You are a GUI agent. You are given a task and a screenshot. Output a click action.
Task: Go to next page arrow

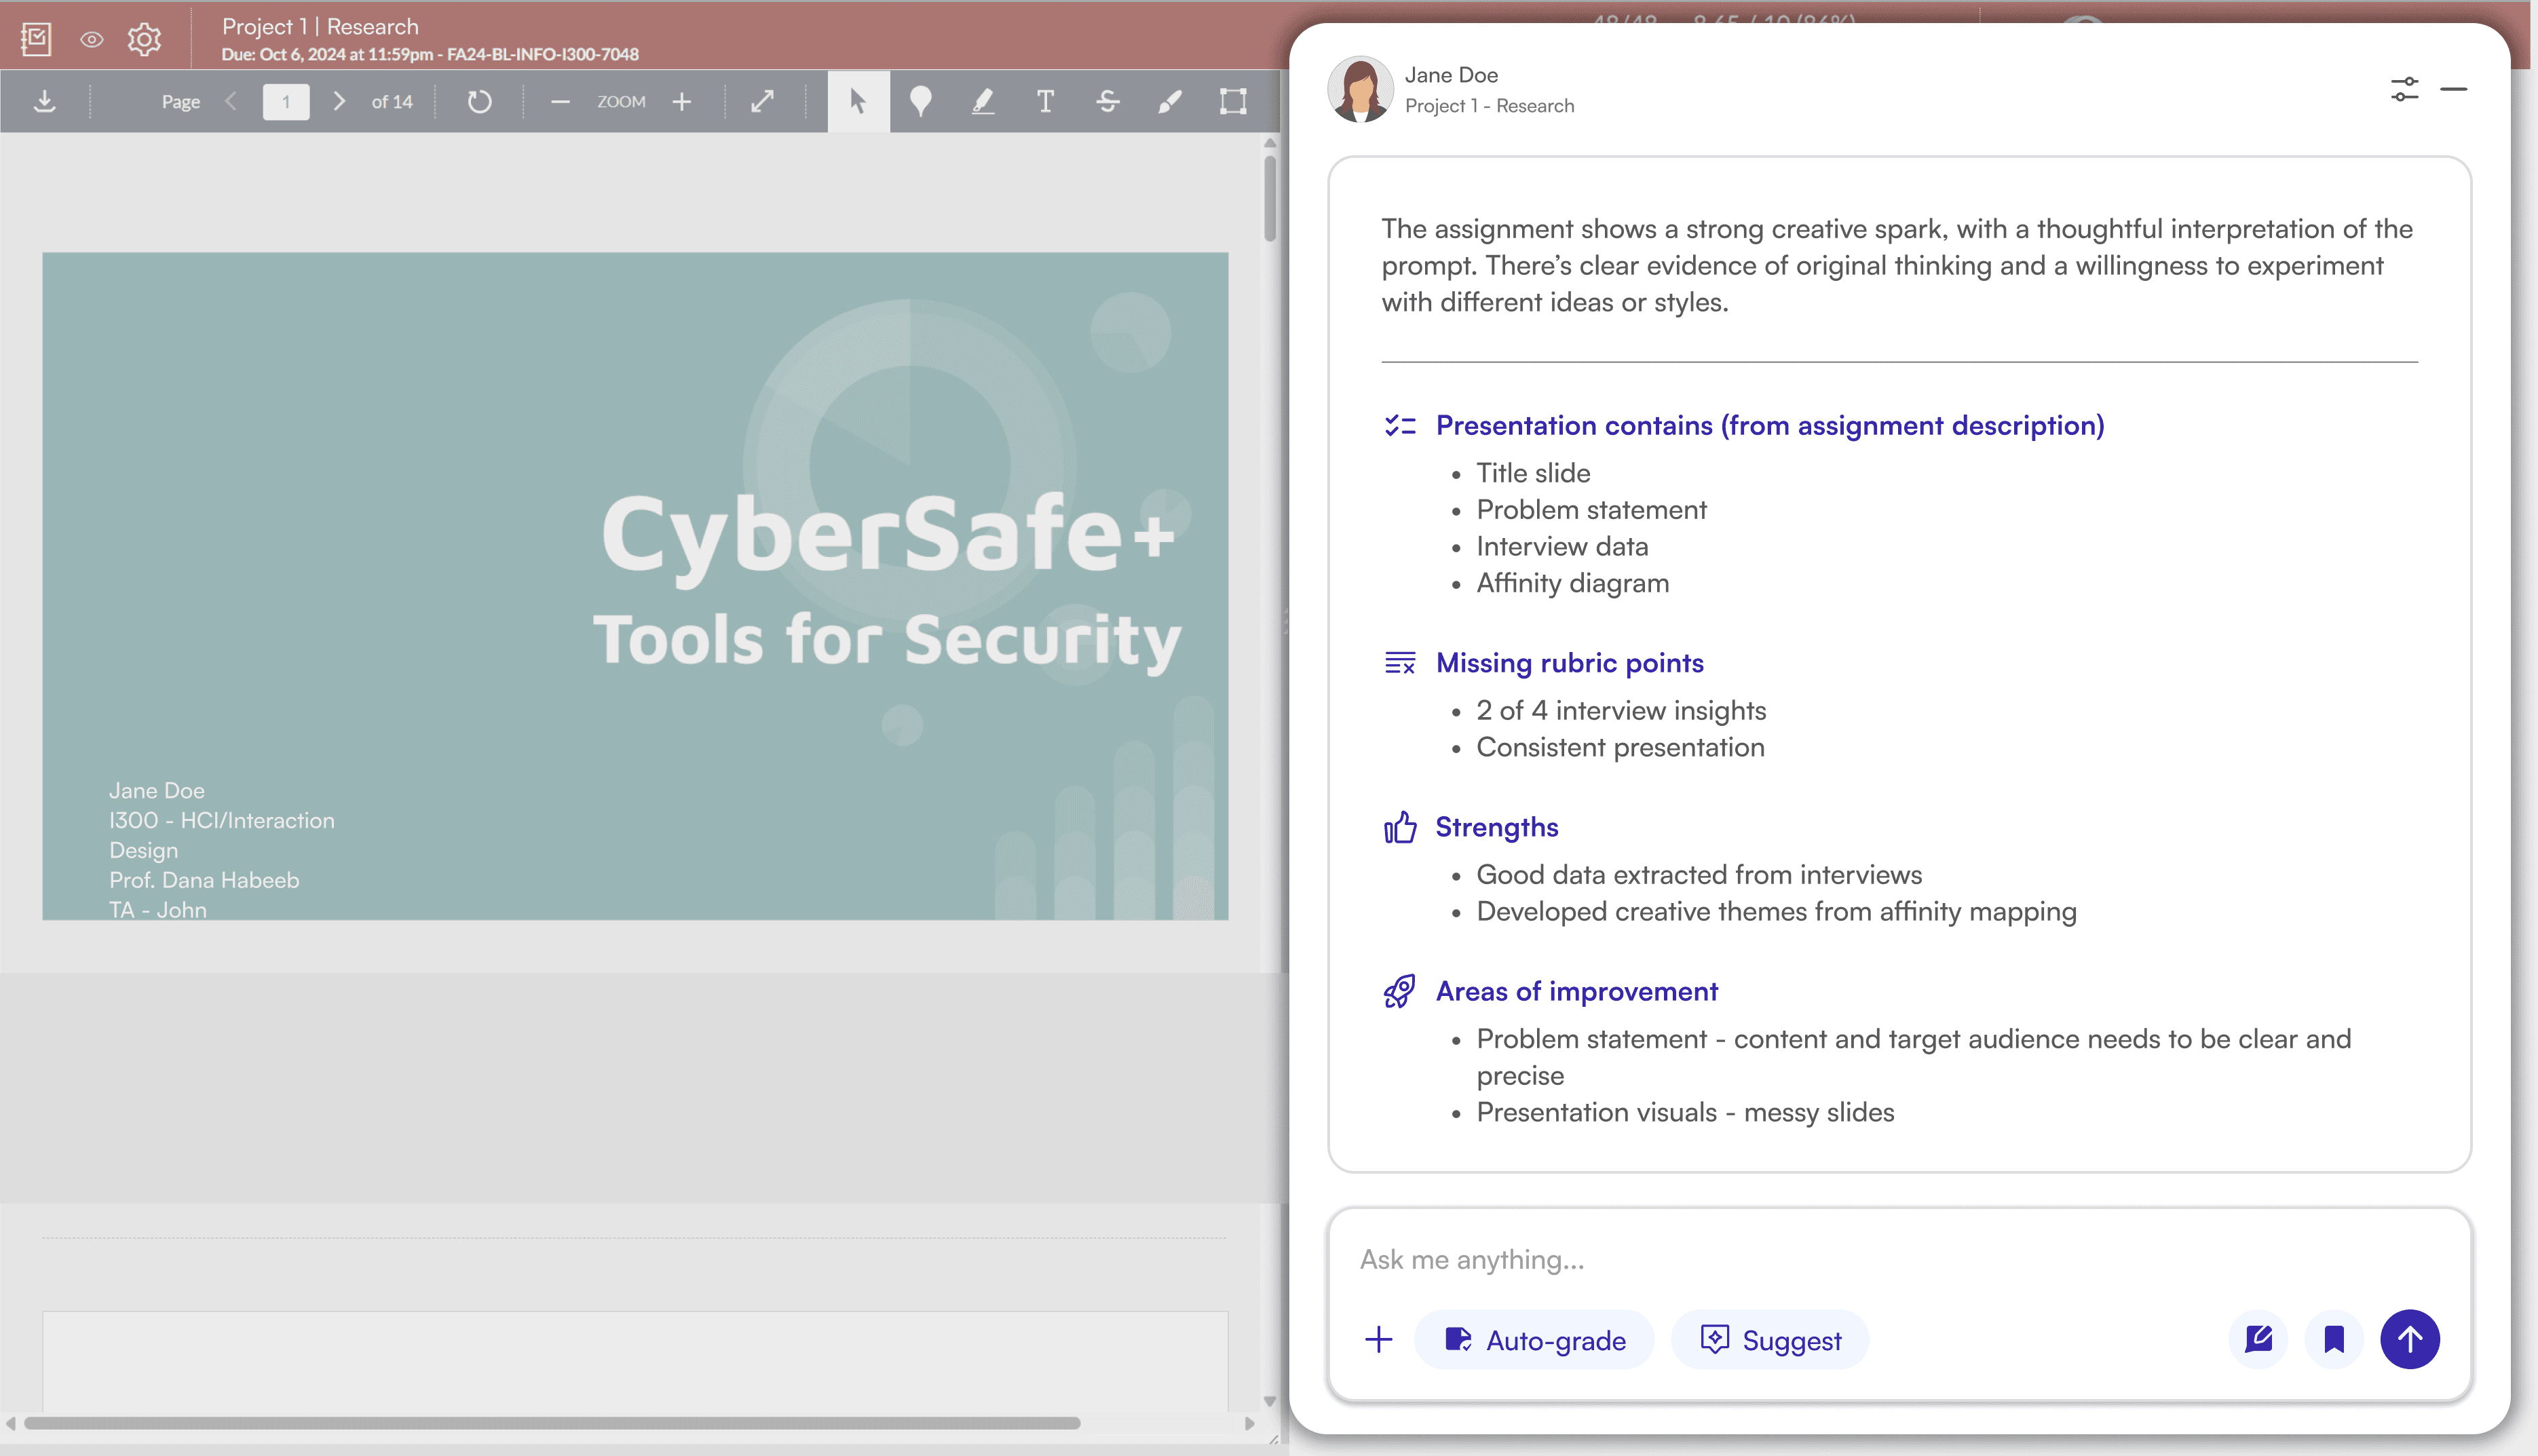(x=339, y=101)
